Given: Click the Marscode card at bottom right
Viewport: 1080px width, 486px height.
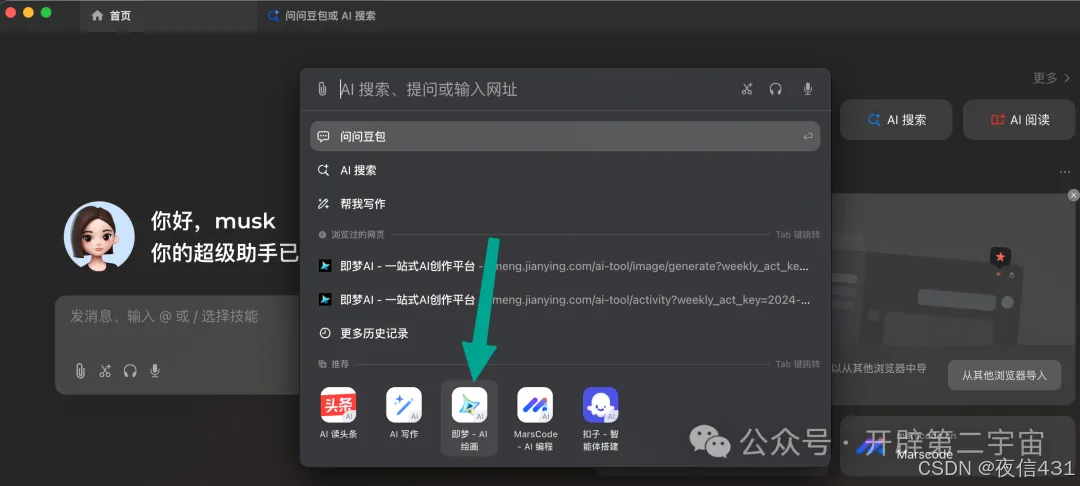Looking at the screenshot, I should [x=958, y=447].
